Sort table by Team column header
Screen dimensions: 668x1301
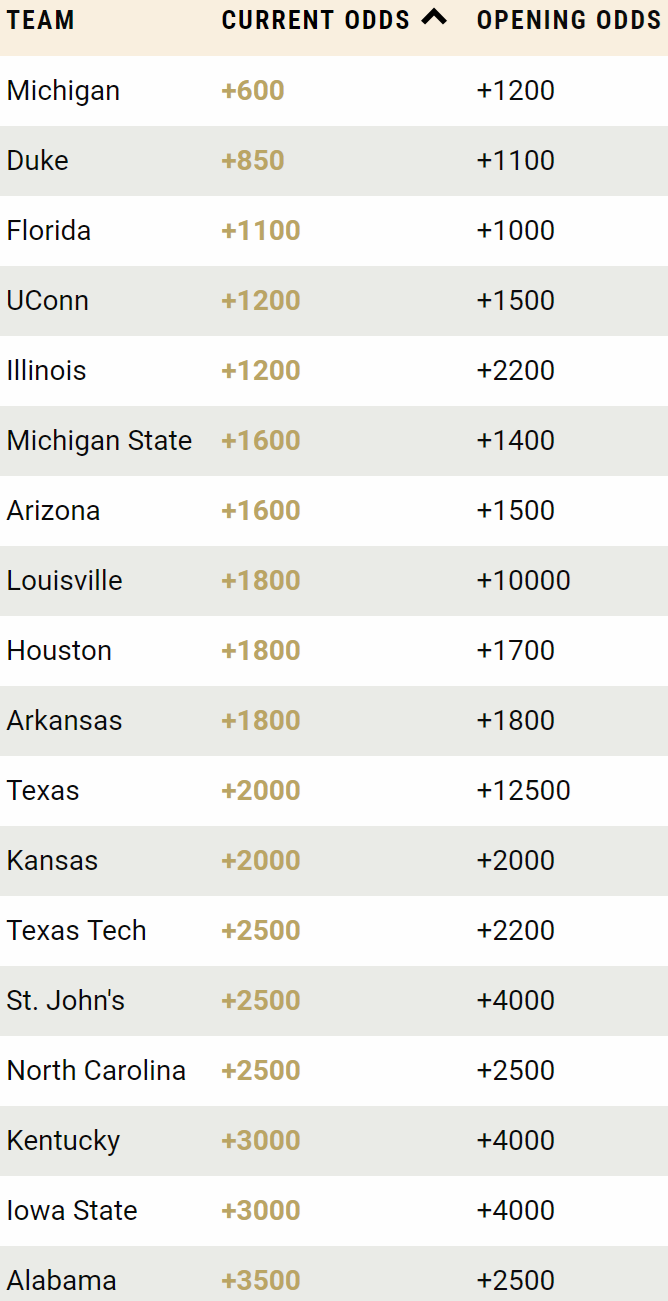click(41, 20)
